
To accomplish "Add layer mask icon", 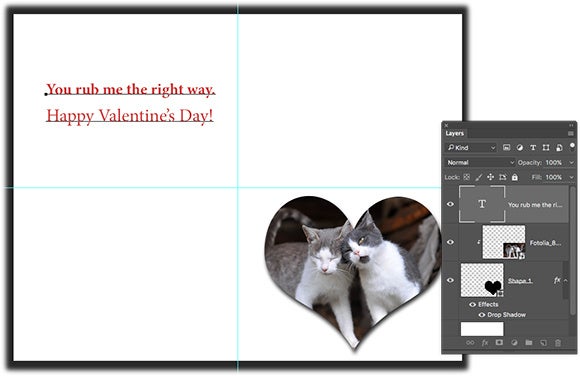I will [499, 342].
